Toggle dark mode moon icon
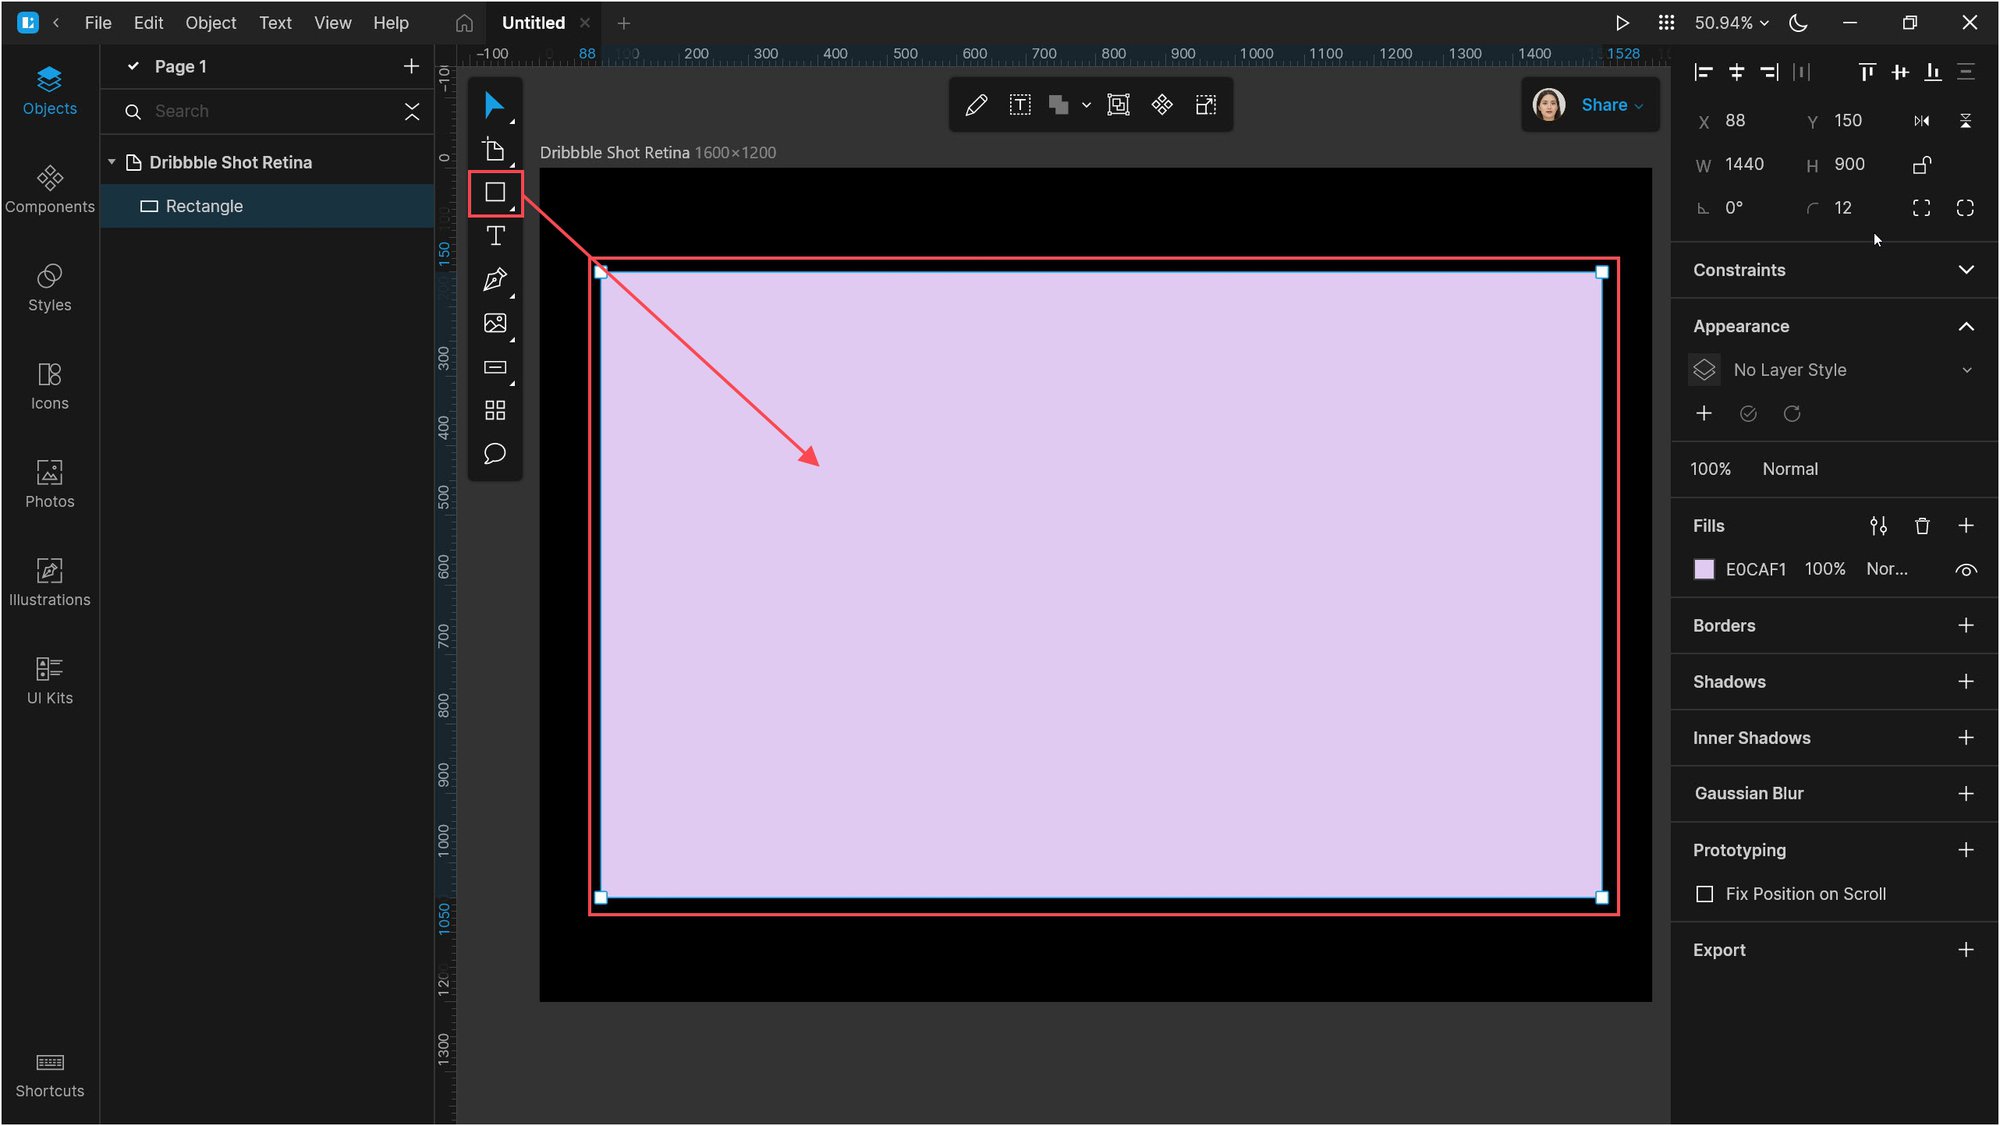 click(x=1799, y=22)
